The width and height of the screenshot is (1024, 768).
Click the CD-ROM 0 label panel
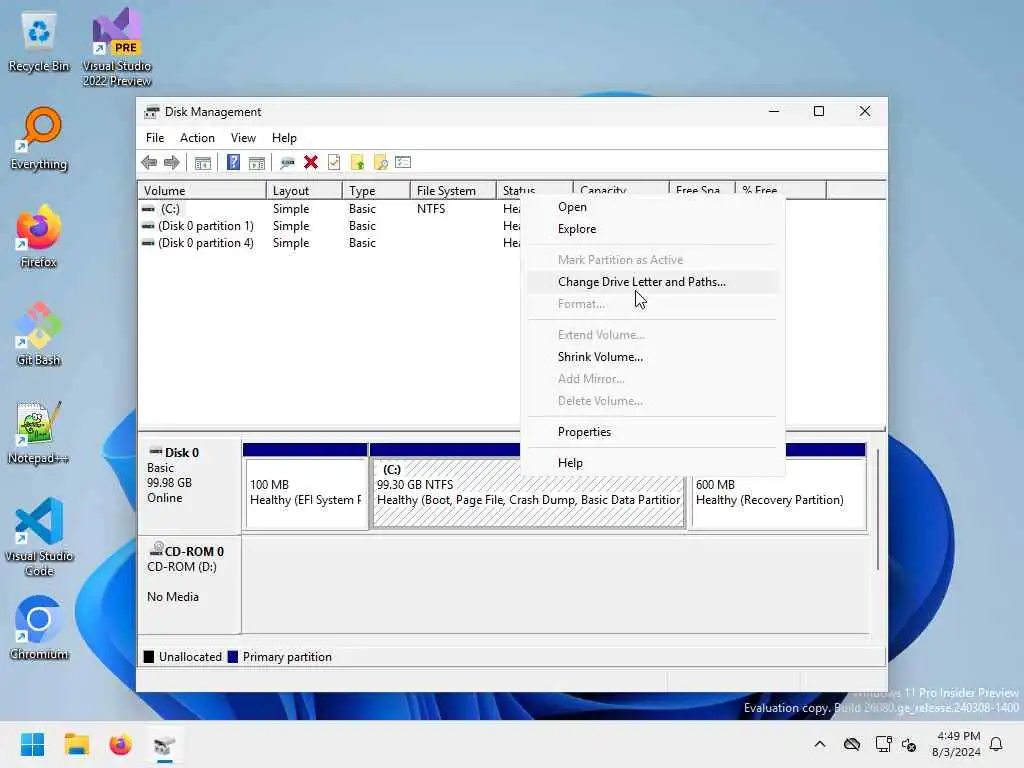[189, 584]
